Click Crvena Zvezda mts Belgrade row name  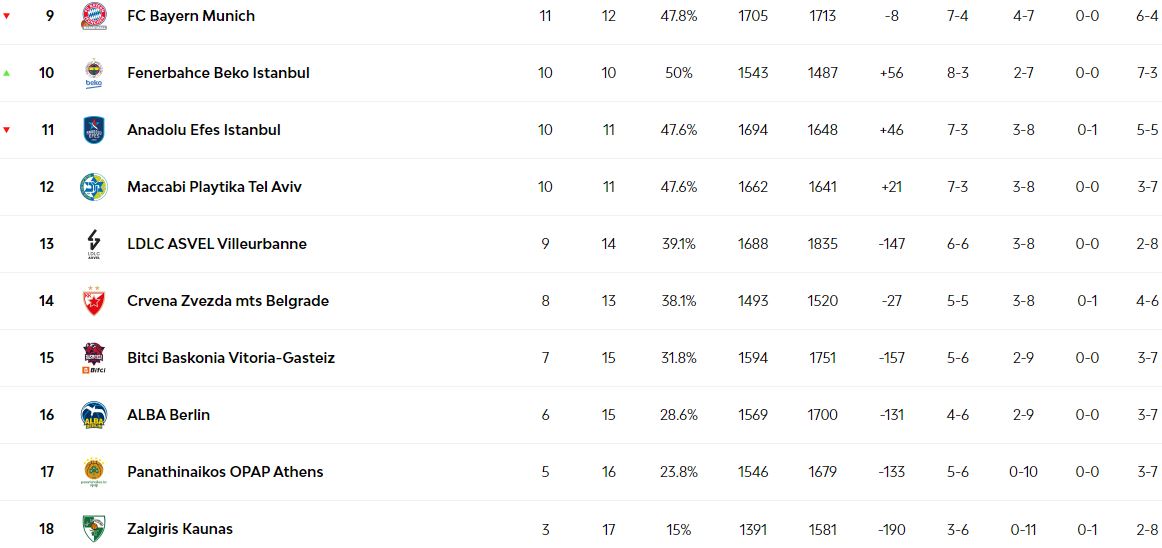coord(228,300)
